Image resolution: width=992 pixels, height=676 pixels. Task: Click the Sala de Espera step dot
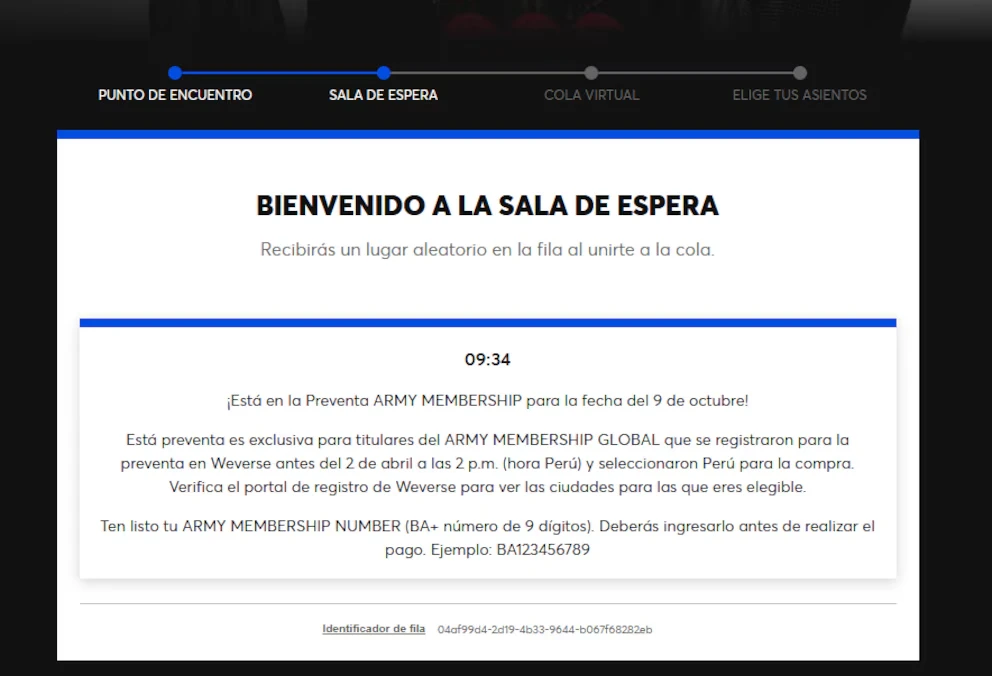point(383,73)
